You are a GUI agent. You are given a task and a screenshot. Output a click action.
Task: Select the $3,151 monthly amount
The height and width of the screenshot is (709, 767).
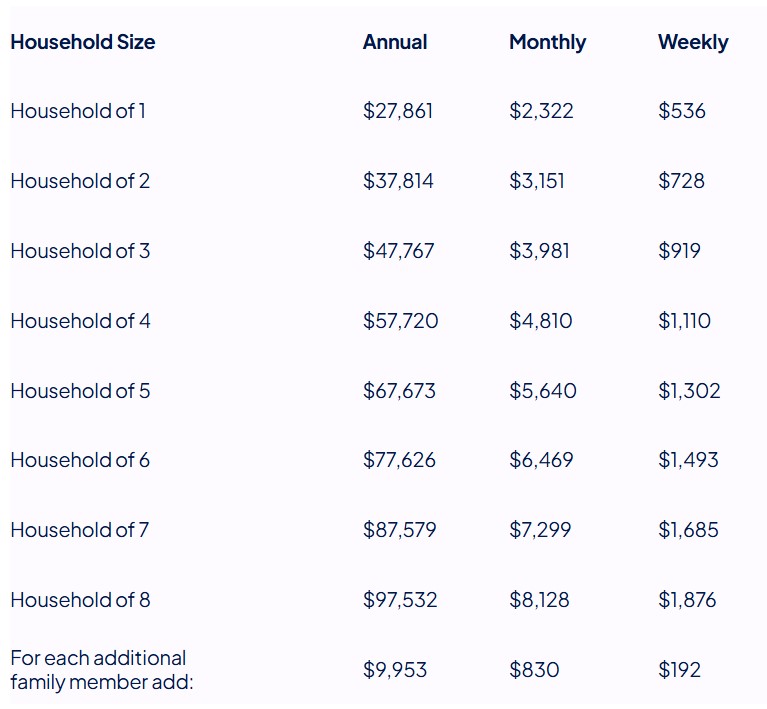tap(537, 181)
